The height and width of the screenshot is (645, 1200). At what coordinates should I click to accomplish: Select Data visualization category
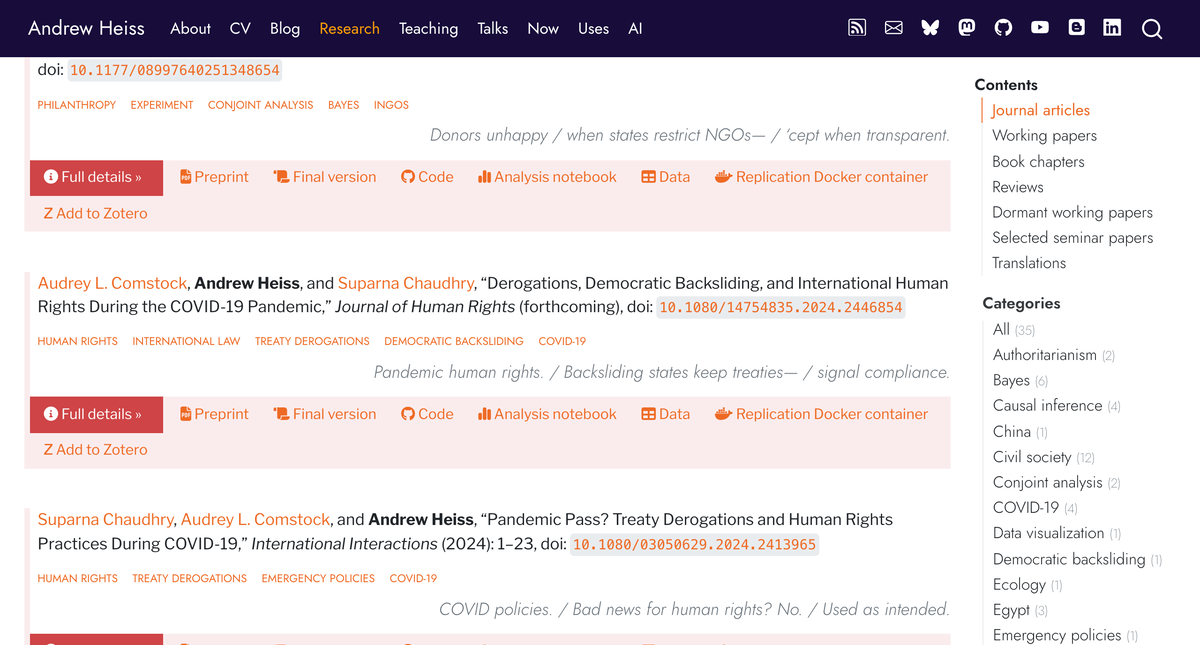coord(1057,533)
